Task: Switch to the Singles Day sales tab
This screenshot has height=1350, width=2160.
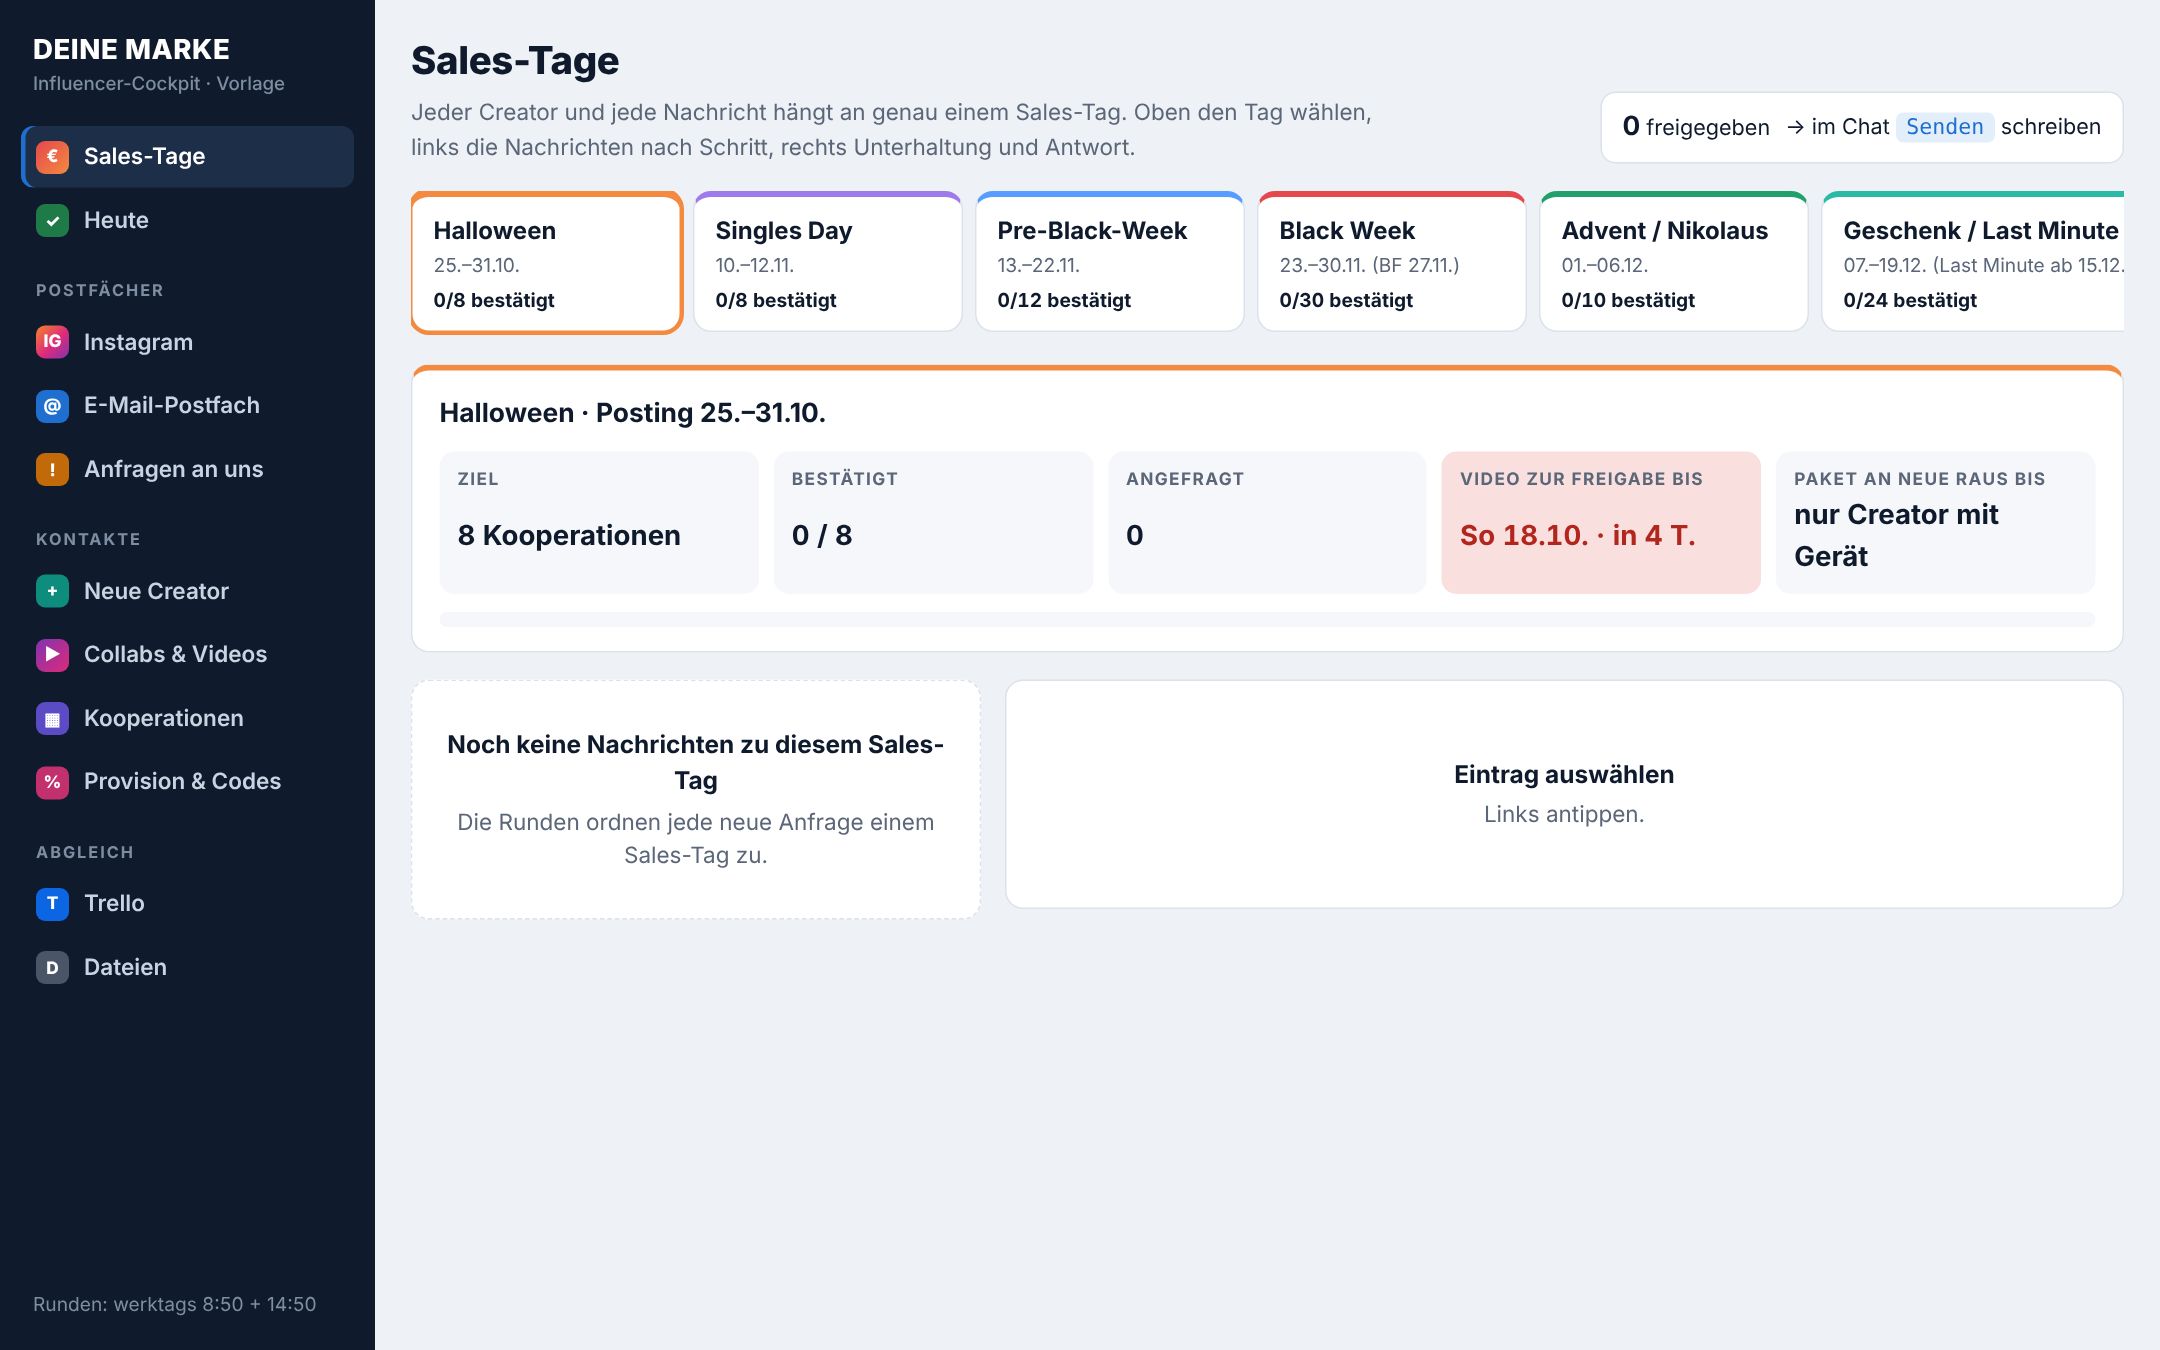Action: (828, 262)
